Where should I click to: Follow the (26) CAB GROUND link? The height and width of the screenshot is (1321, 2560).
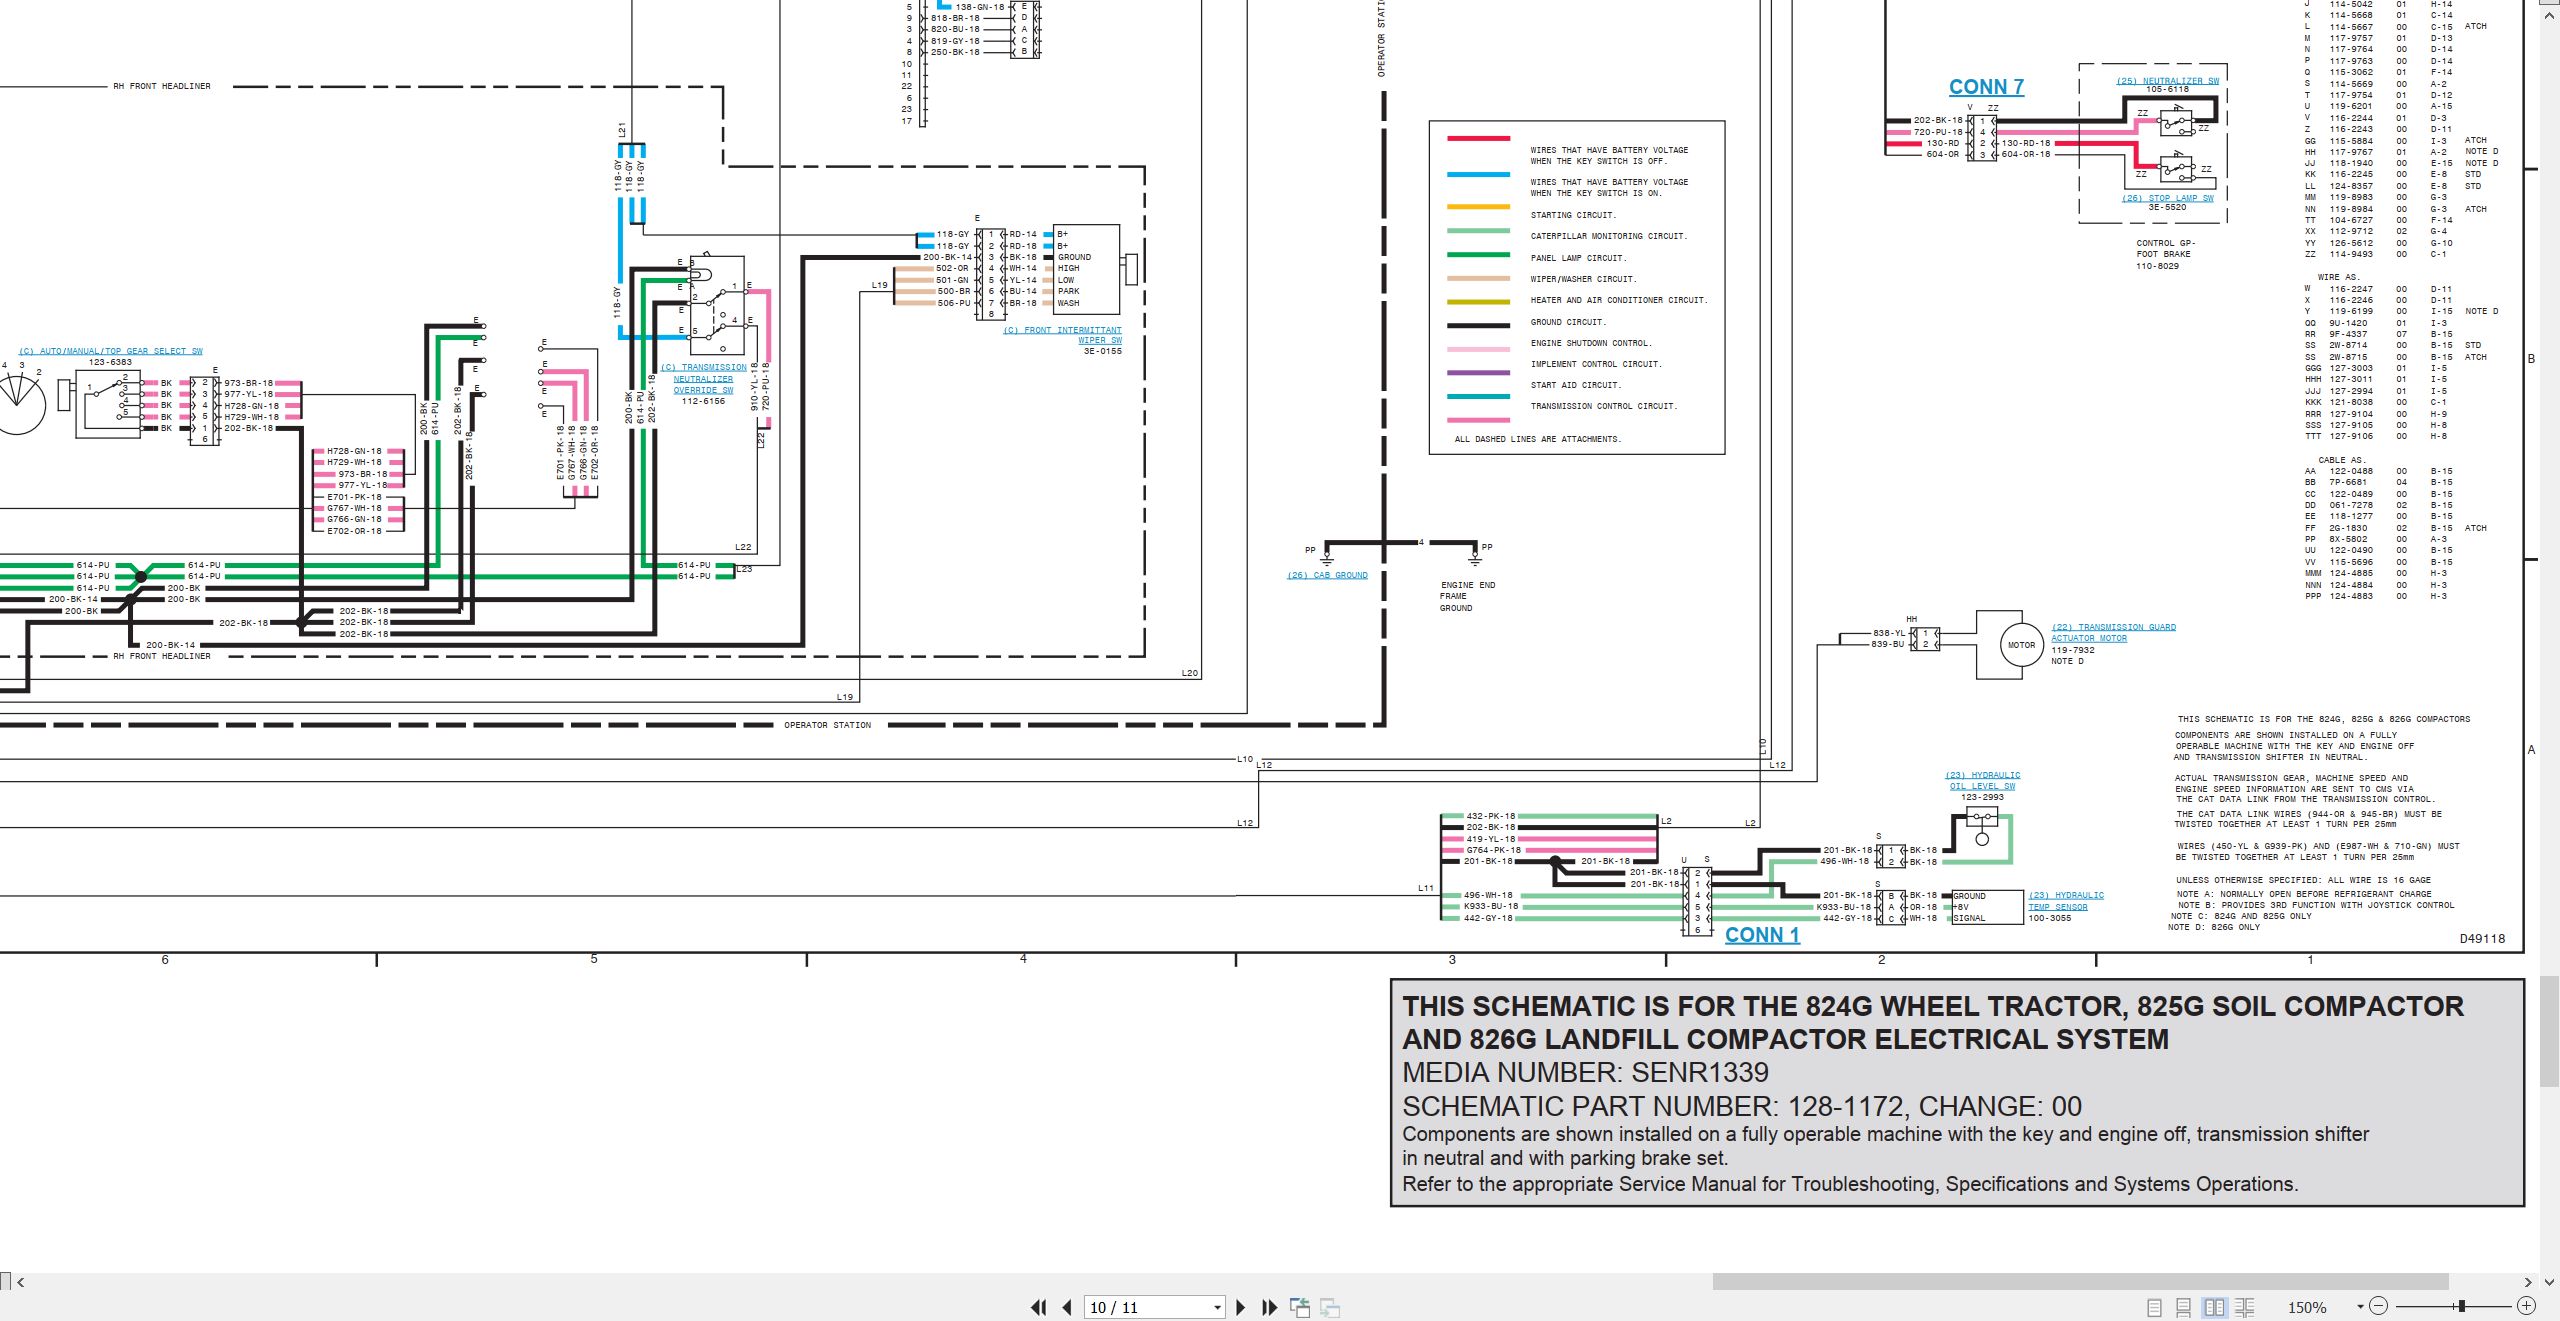(1327, 575)
